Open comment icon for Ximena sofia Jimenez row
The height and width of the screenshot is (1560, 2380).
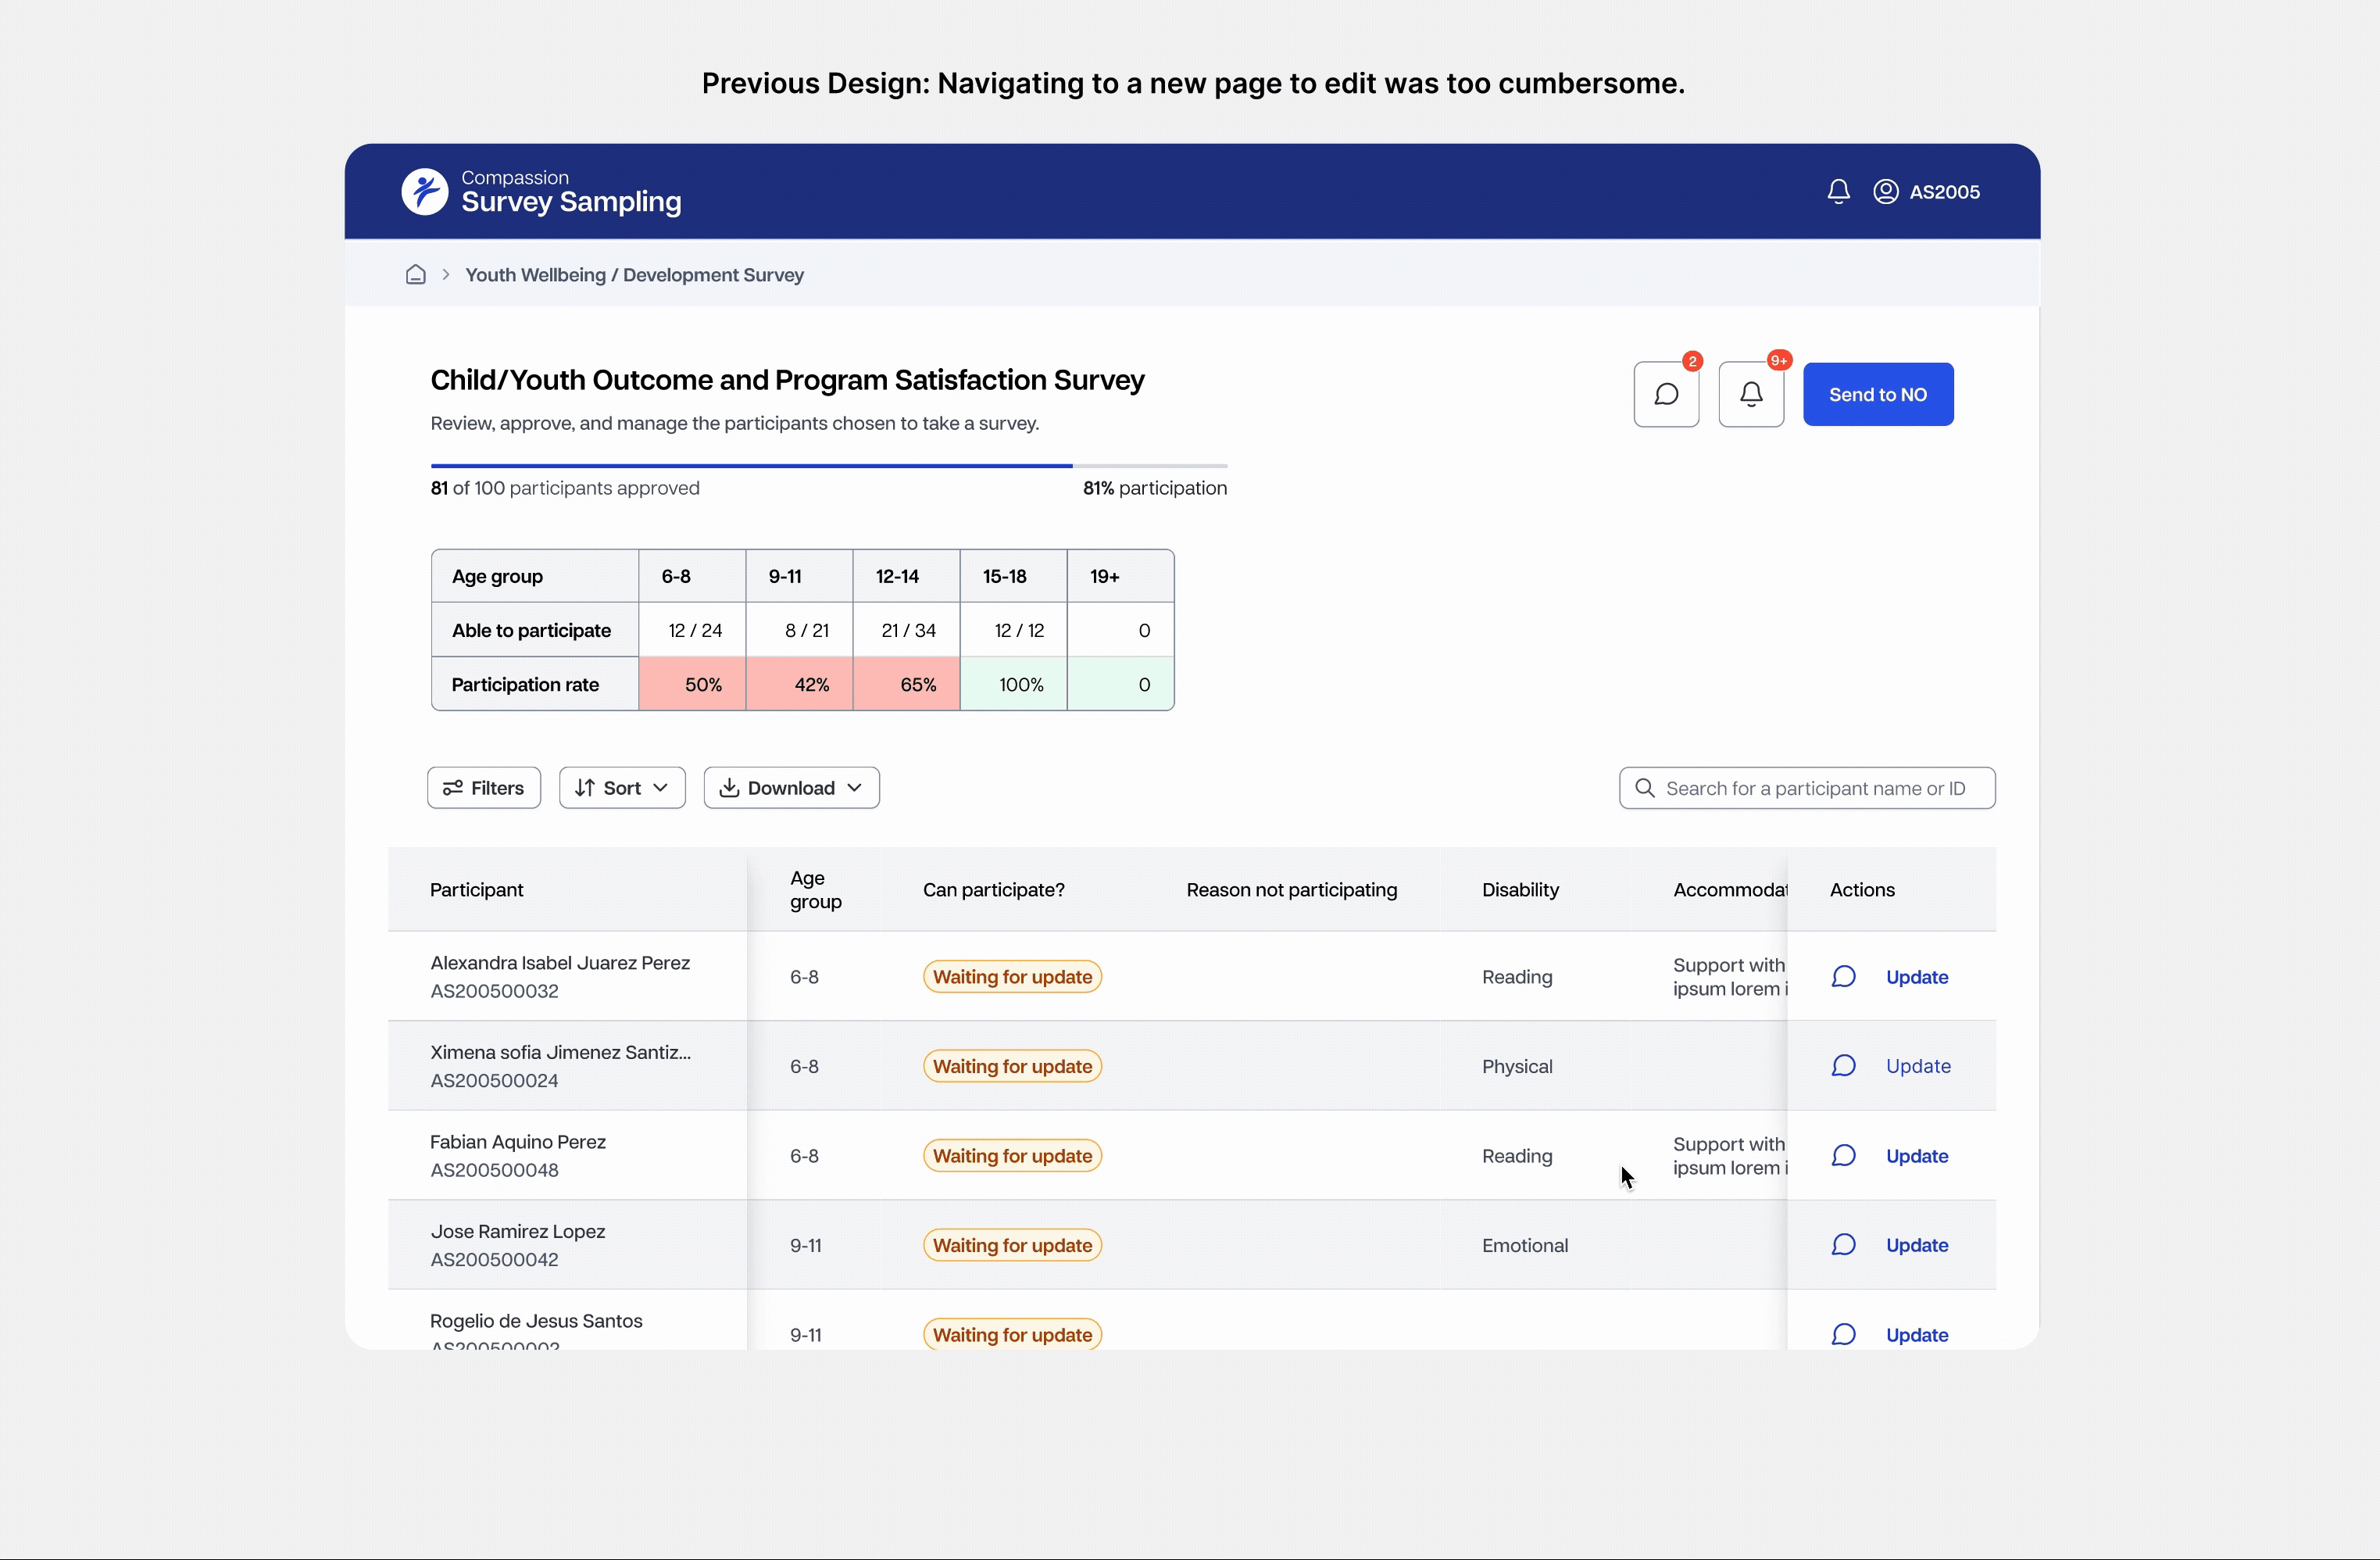[x=1843, y=1066]
